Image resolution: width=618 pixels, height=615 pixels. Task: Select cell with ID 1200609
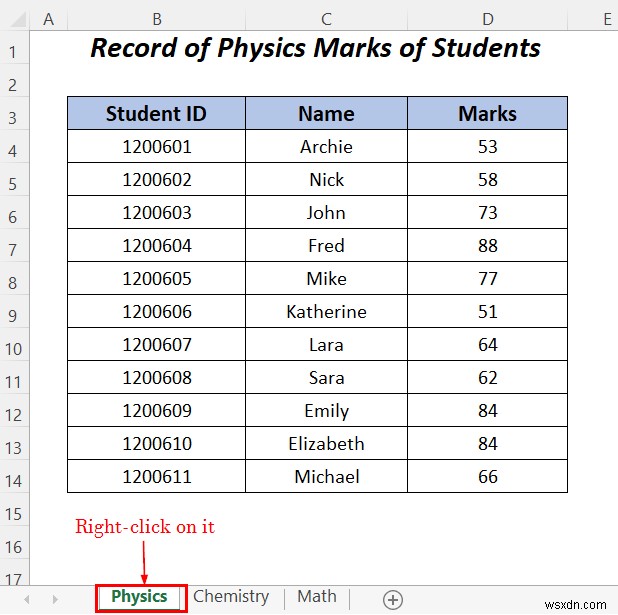point(156,410)
